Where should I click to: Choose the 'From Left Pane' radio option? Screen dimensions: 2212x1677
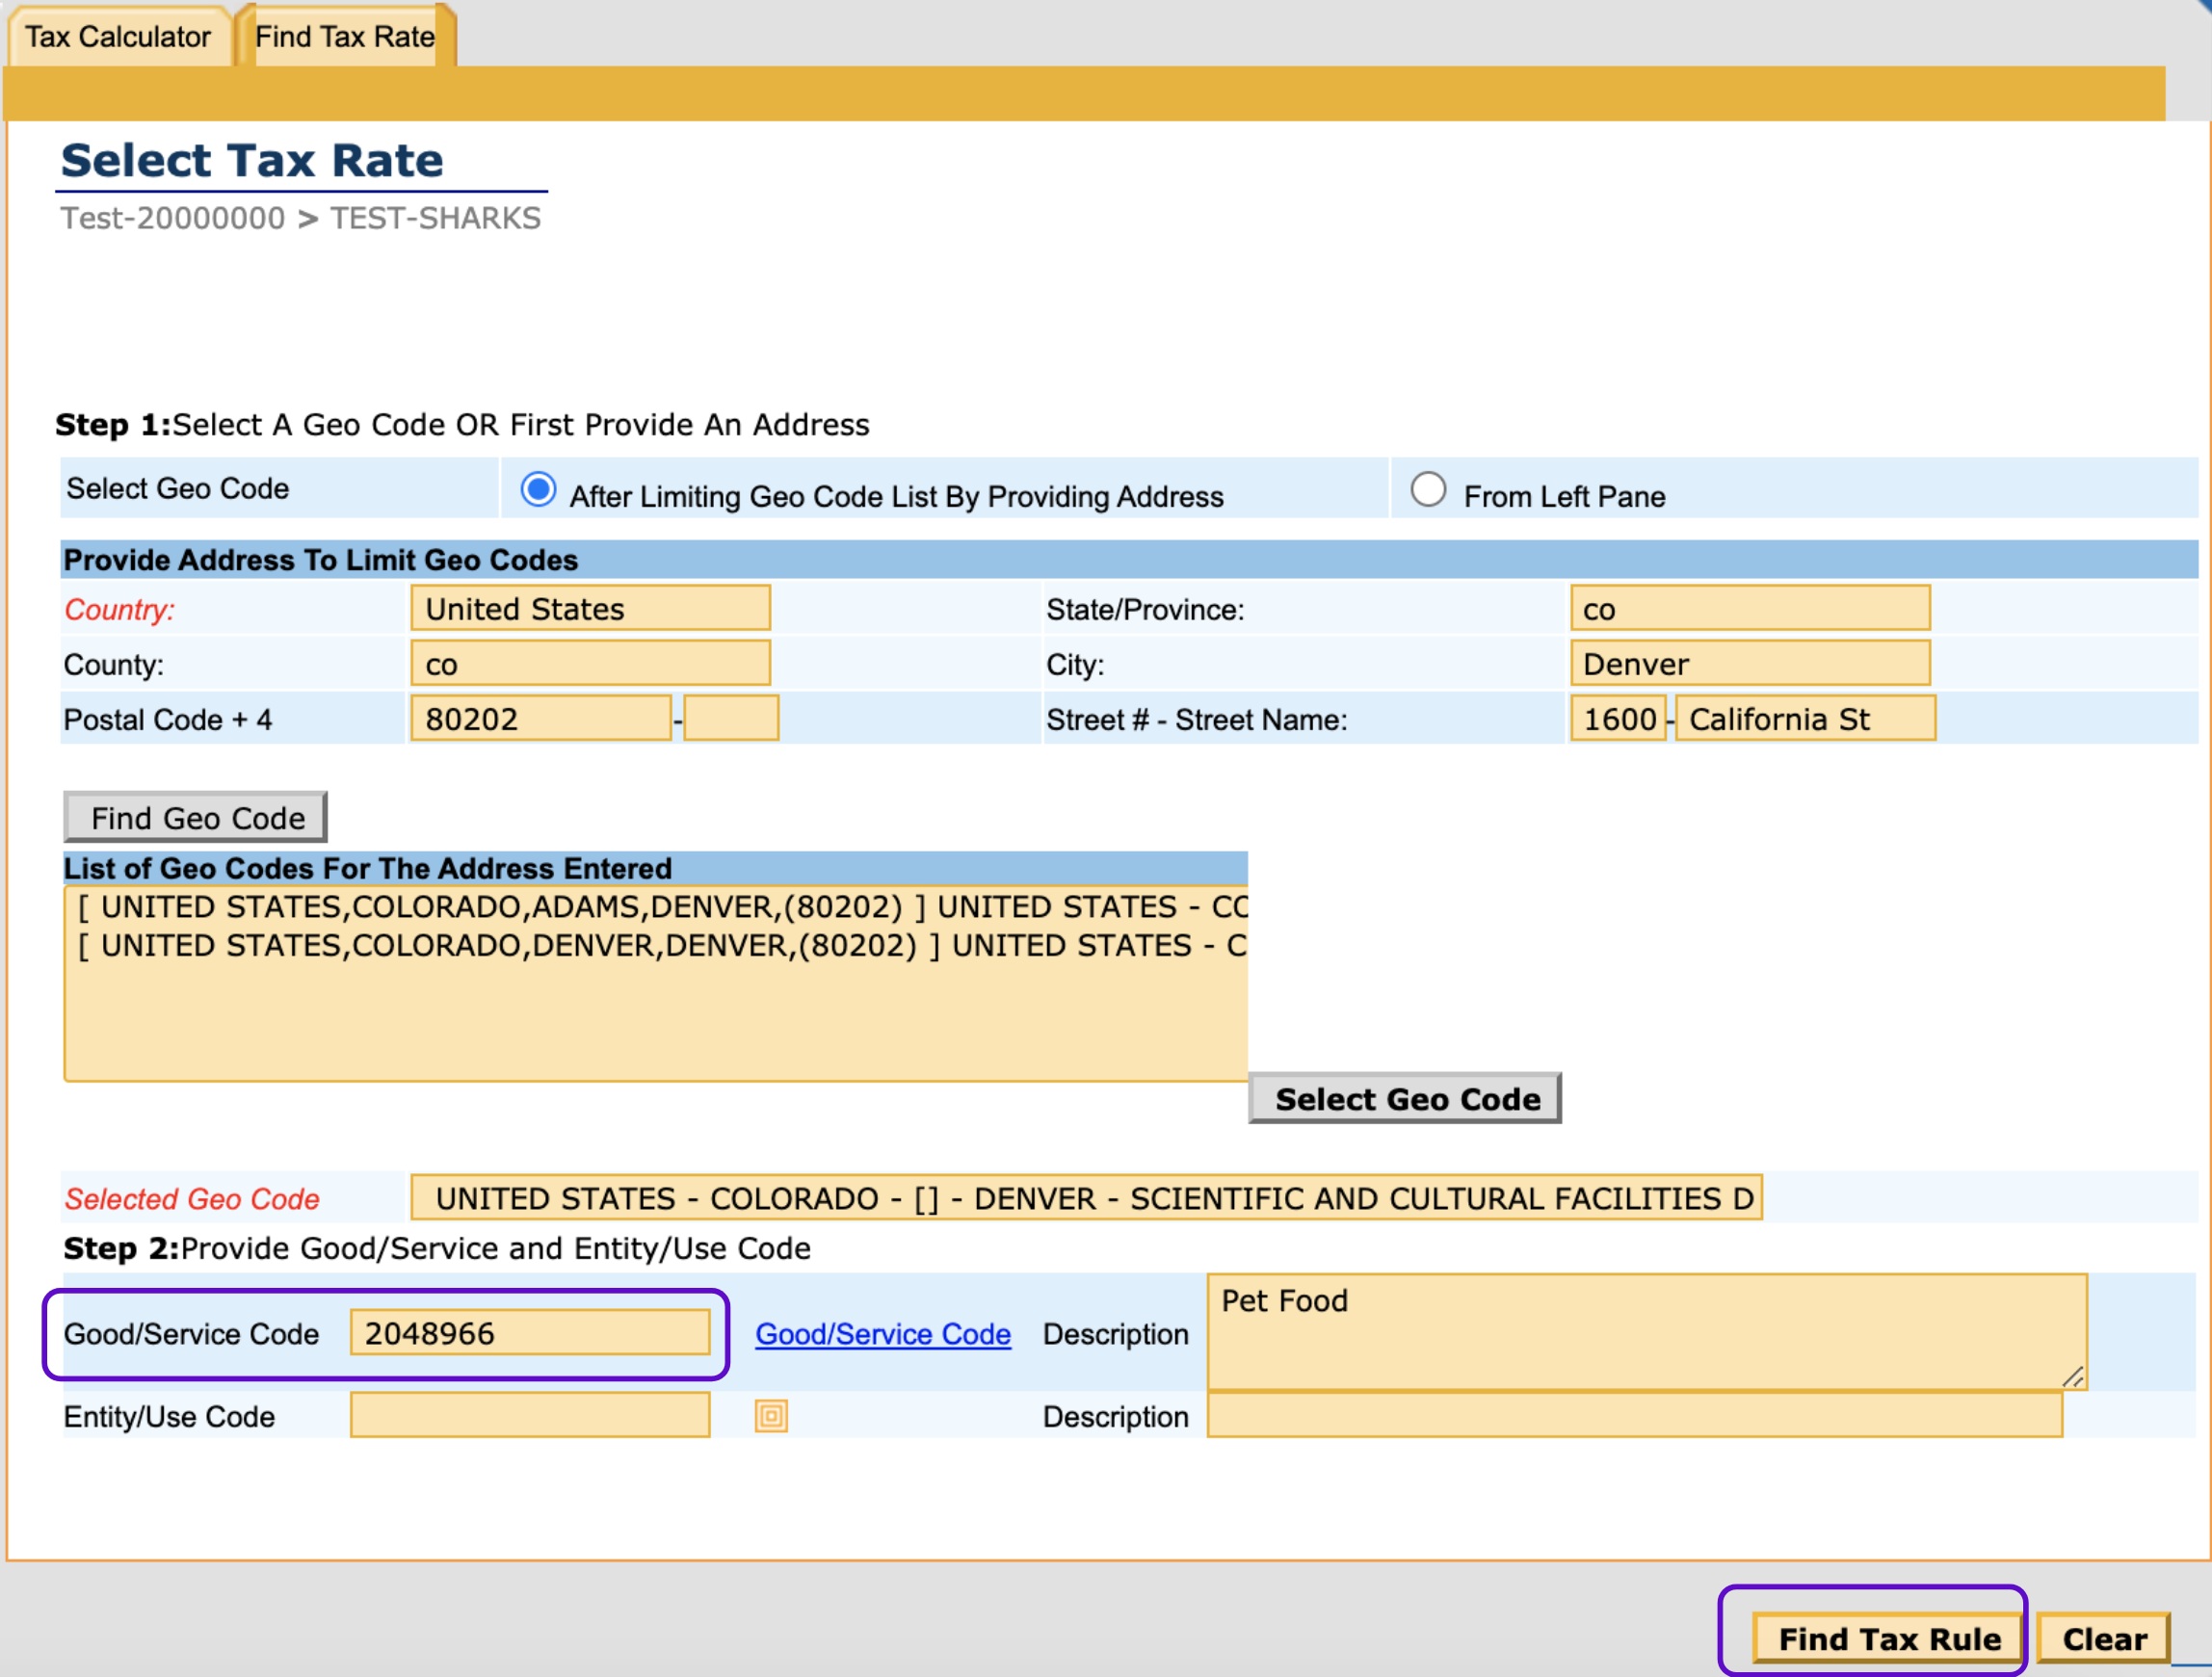[x=1427, y=490]
